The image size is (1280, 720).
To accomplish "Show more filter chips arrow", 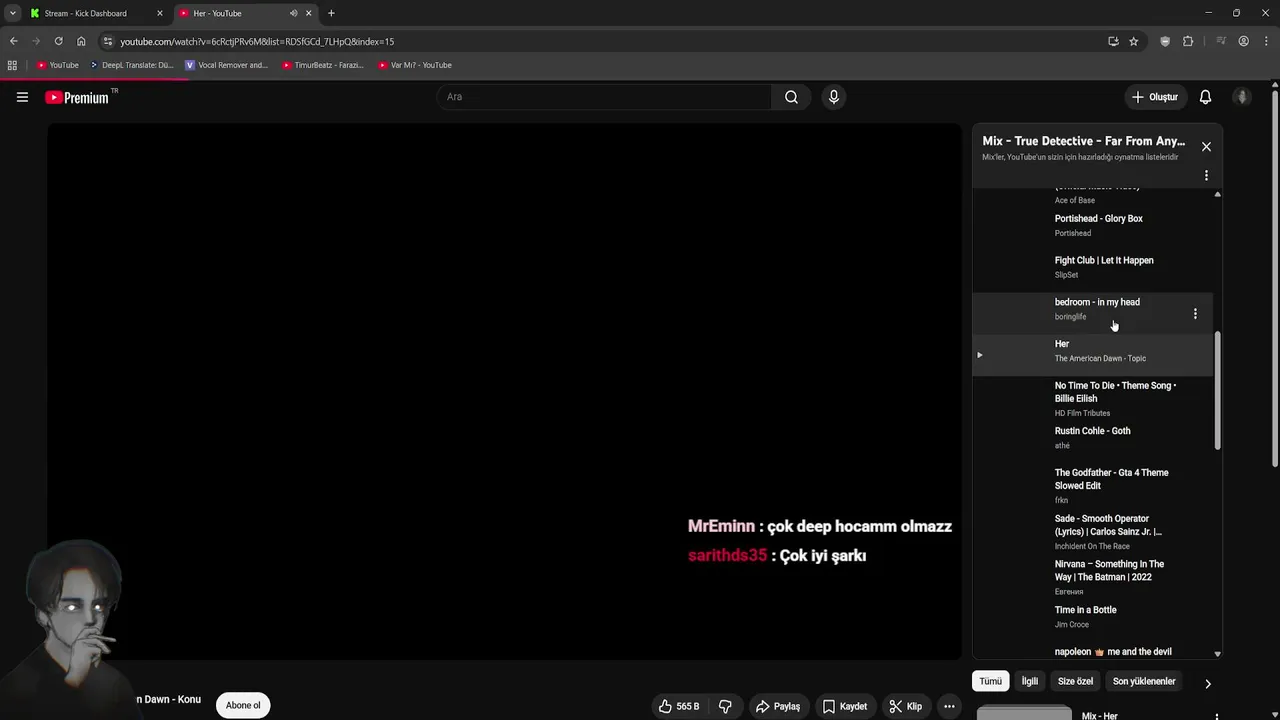I will point(1207,684).
